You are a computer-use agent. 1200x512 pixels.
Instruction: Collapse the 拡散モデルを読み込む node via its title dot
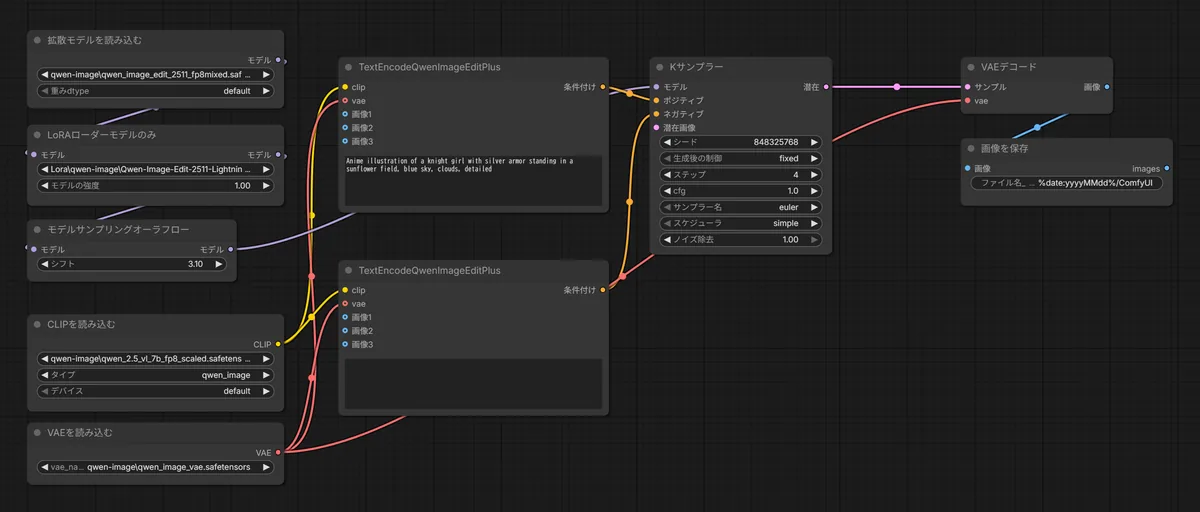(x=38, y=40)
